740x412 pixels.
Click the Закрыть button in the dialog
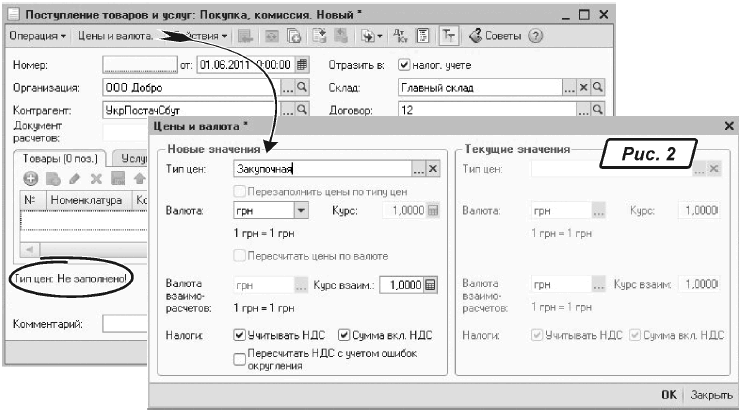pos(709,394)
